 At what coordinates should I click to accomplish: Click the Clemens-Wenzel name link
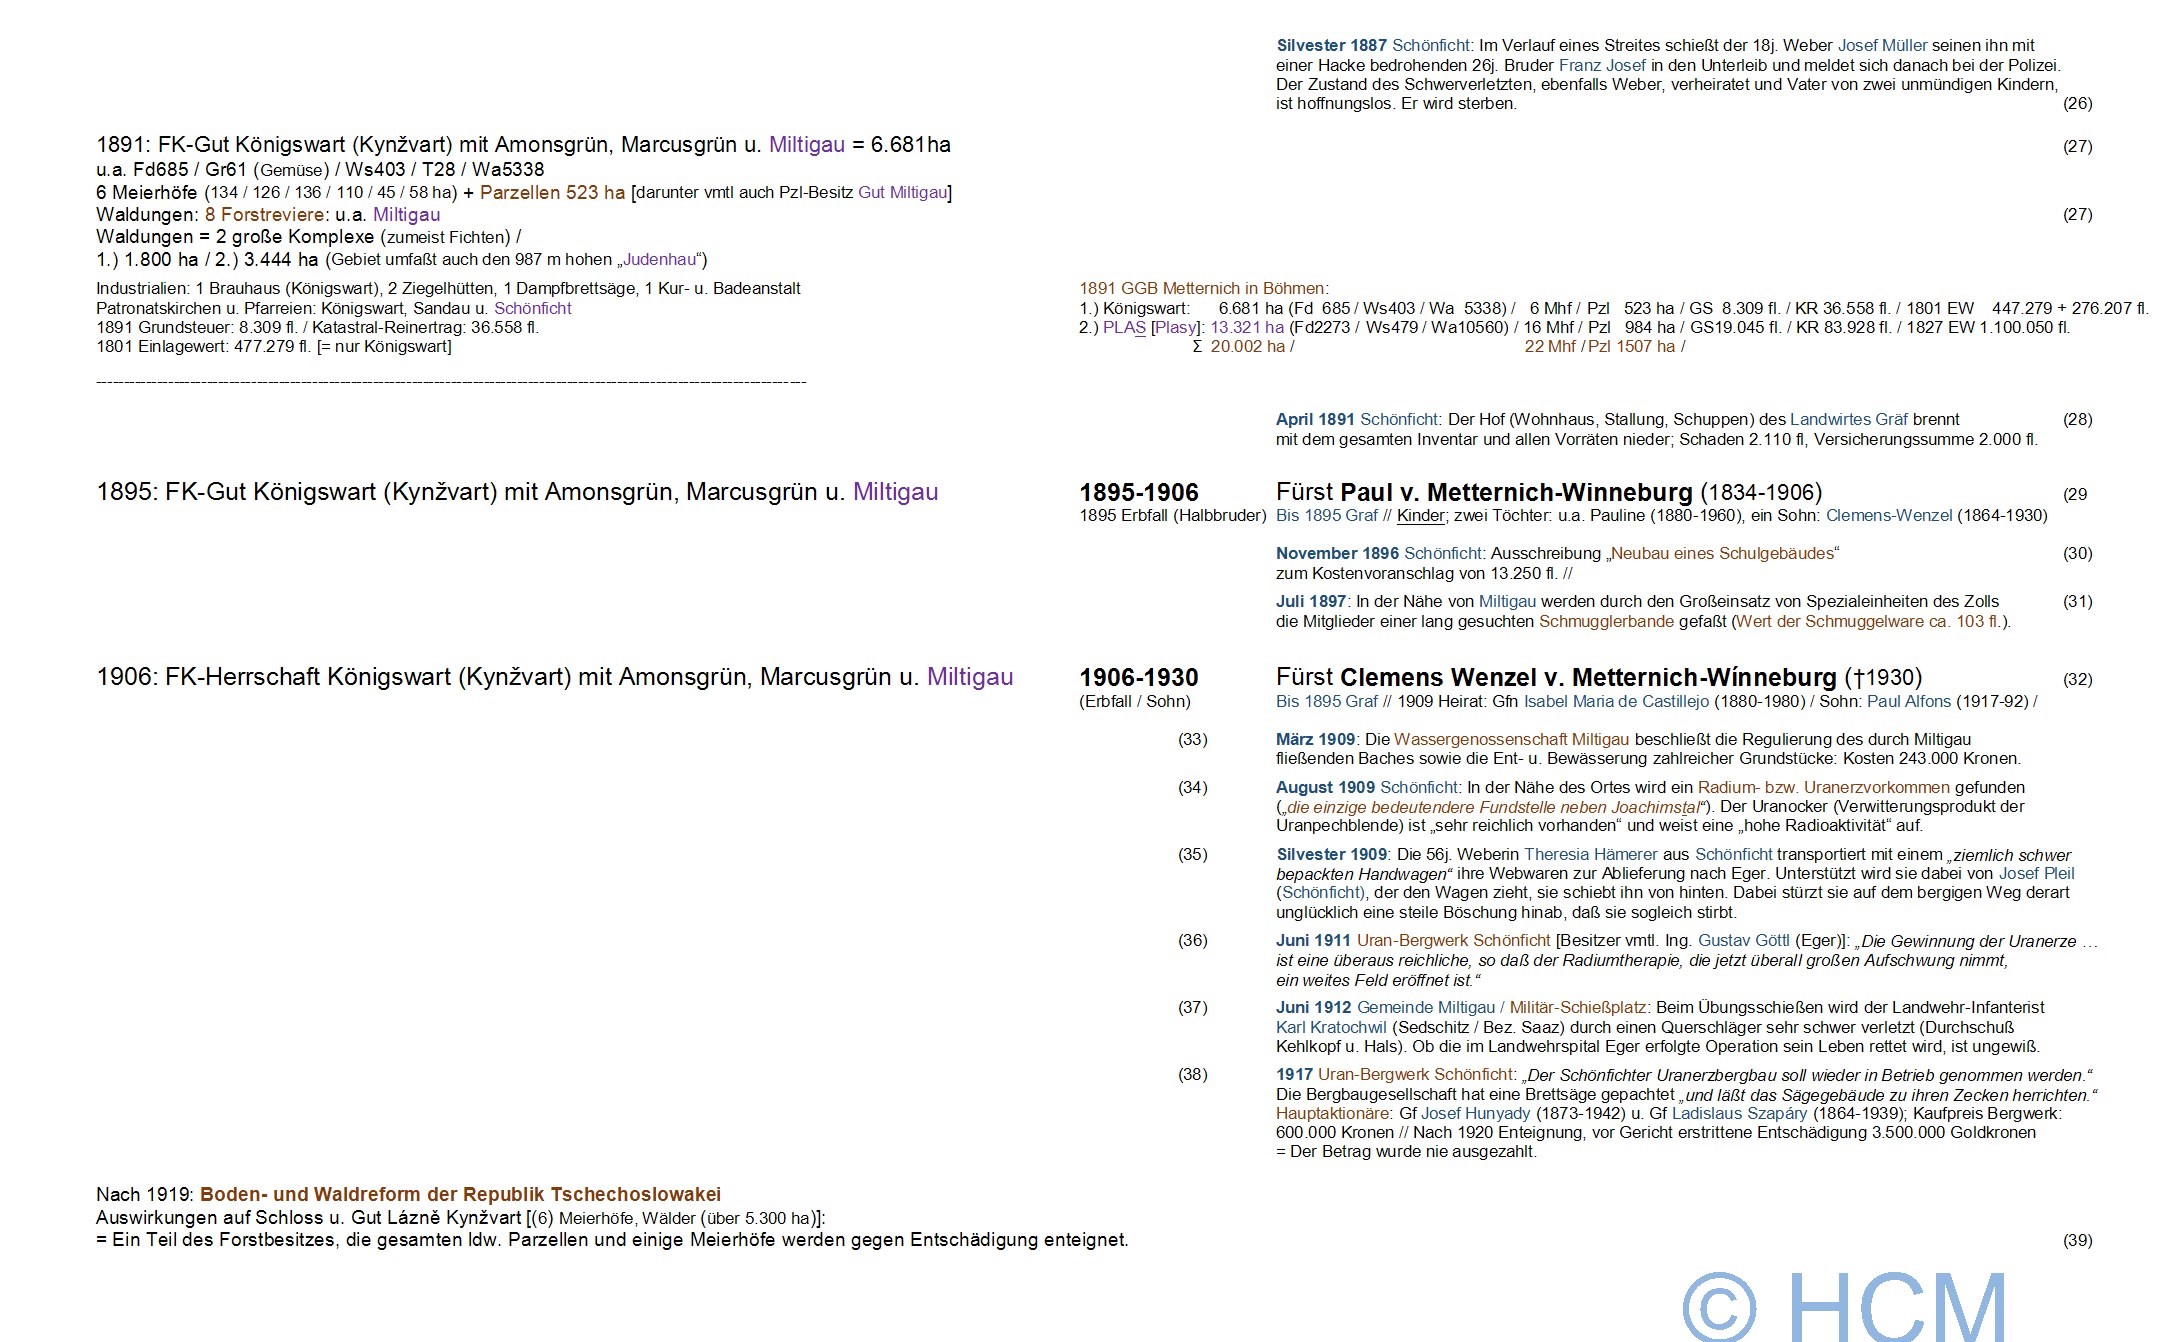[1888, 516]
